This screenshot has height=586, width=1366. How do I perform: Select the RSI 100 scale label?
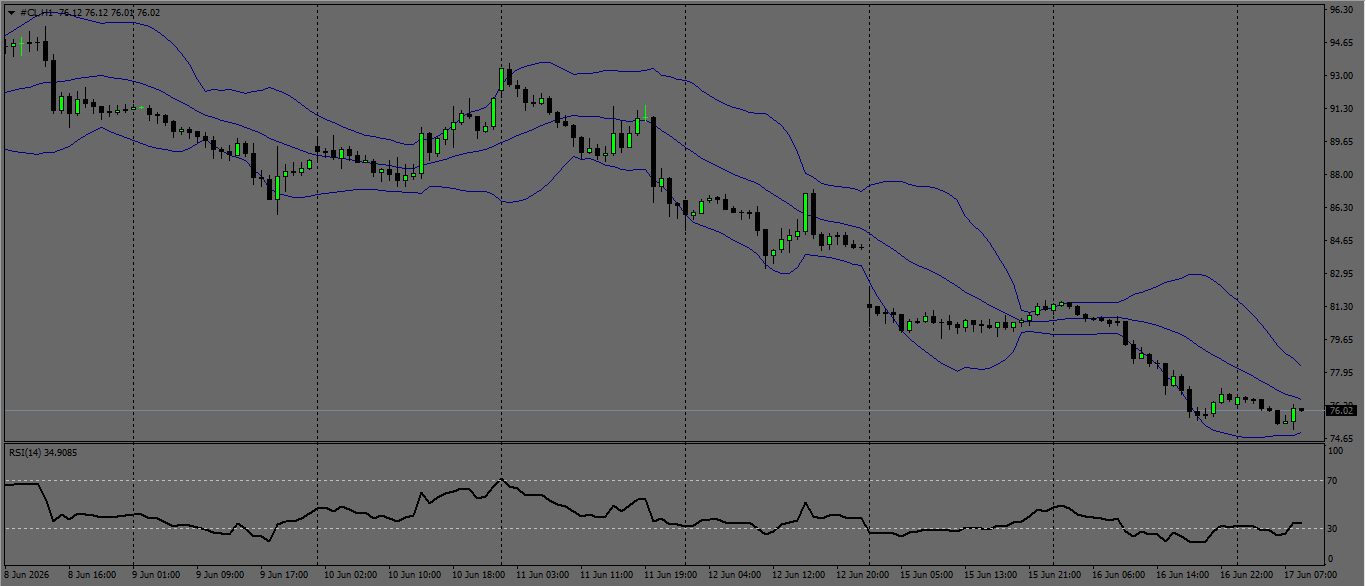tap(1336, 451)
